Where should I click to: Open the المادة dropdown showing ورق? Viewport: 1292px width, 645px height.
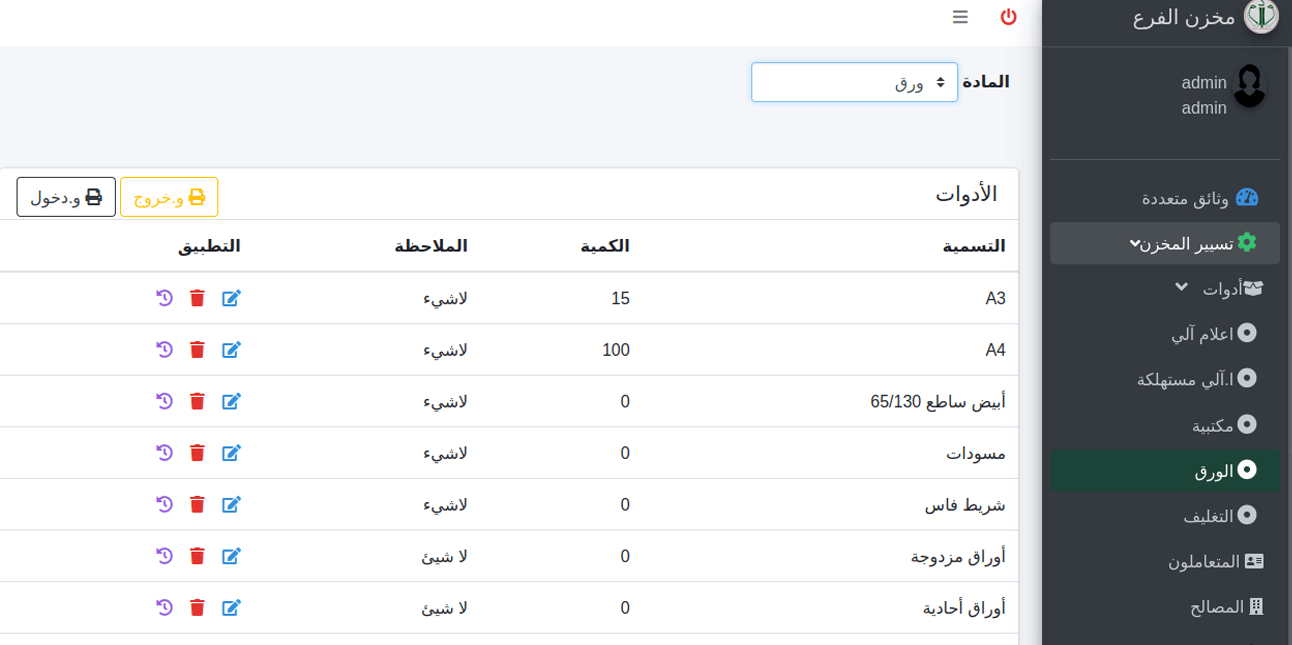point(854,82)
